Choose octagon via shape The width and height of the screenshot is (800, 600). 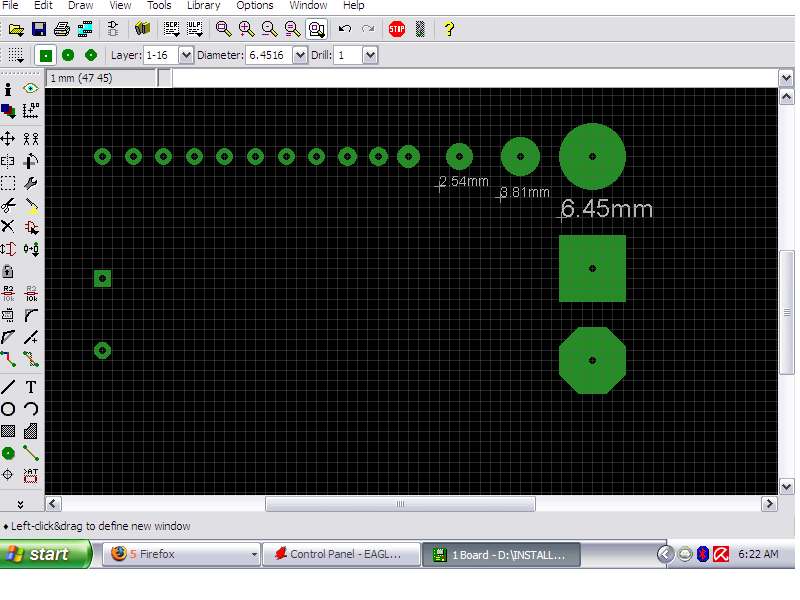[91, 55]
